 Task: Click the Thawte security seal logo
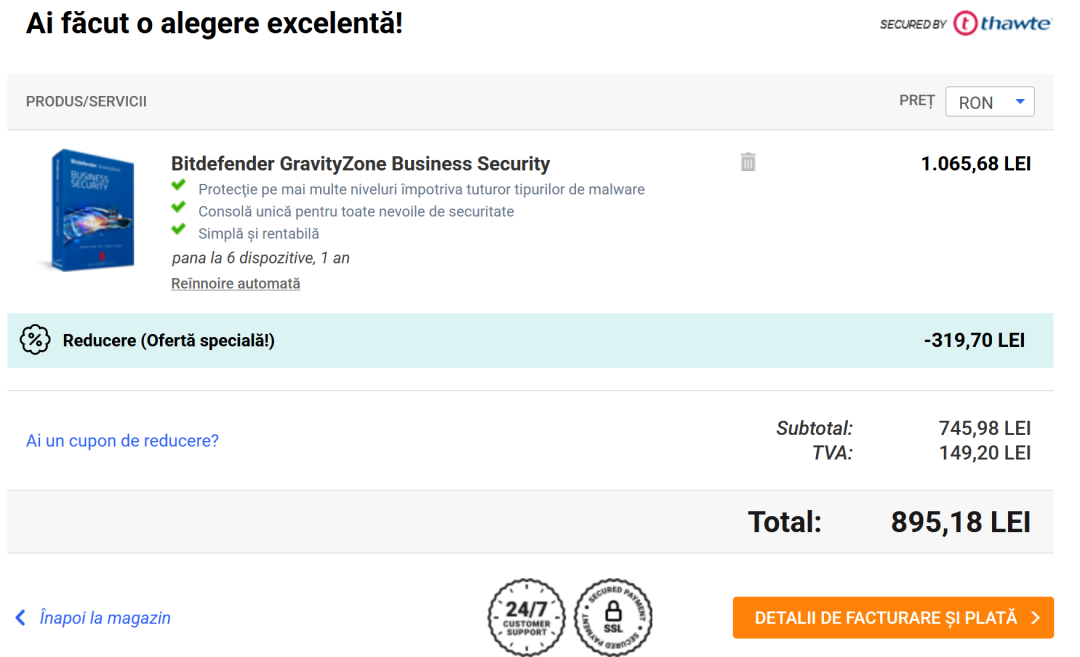pyautogui.click(x=966, y=23)
